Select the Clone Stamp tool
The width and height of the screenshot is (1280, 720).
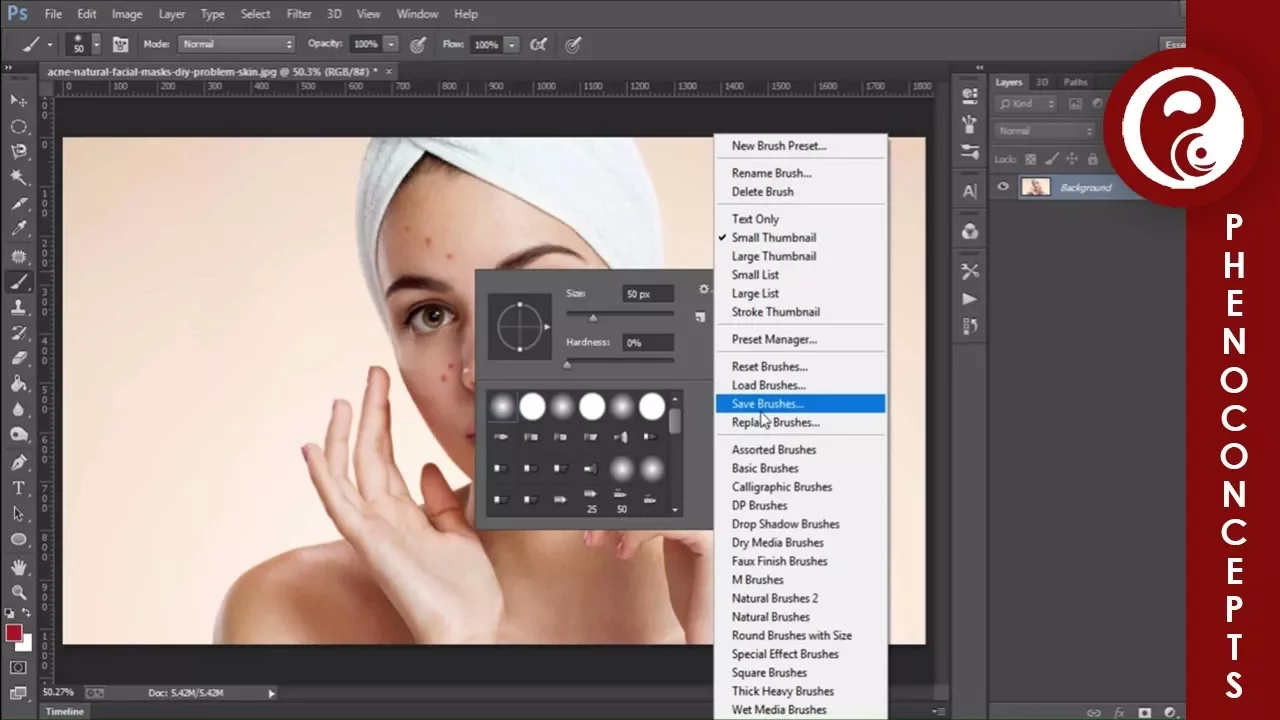(x=18, y=307)
